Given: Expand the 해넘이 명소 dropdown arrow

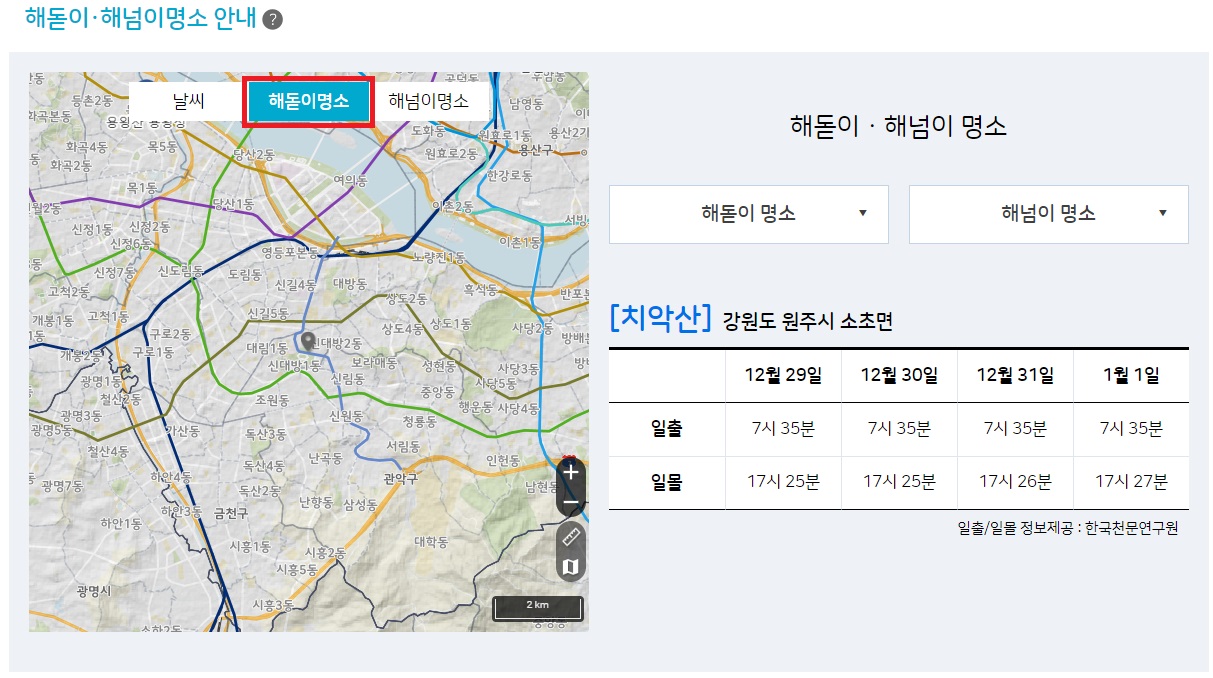Looking at the screenshot, I should (x=1161, y=214).
